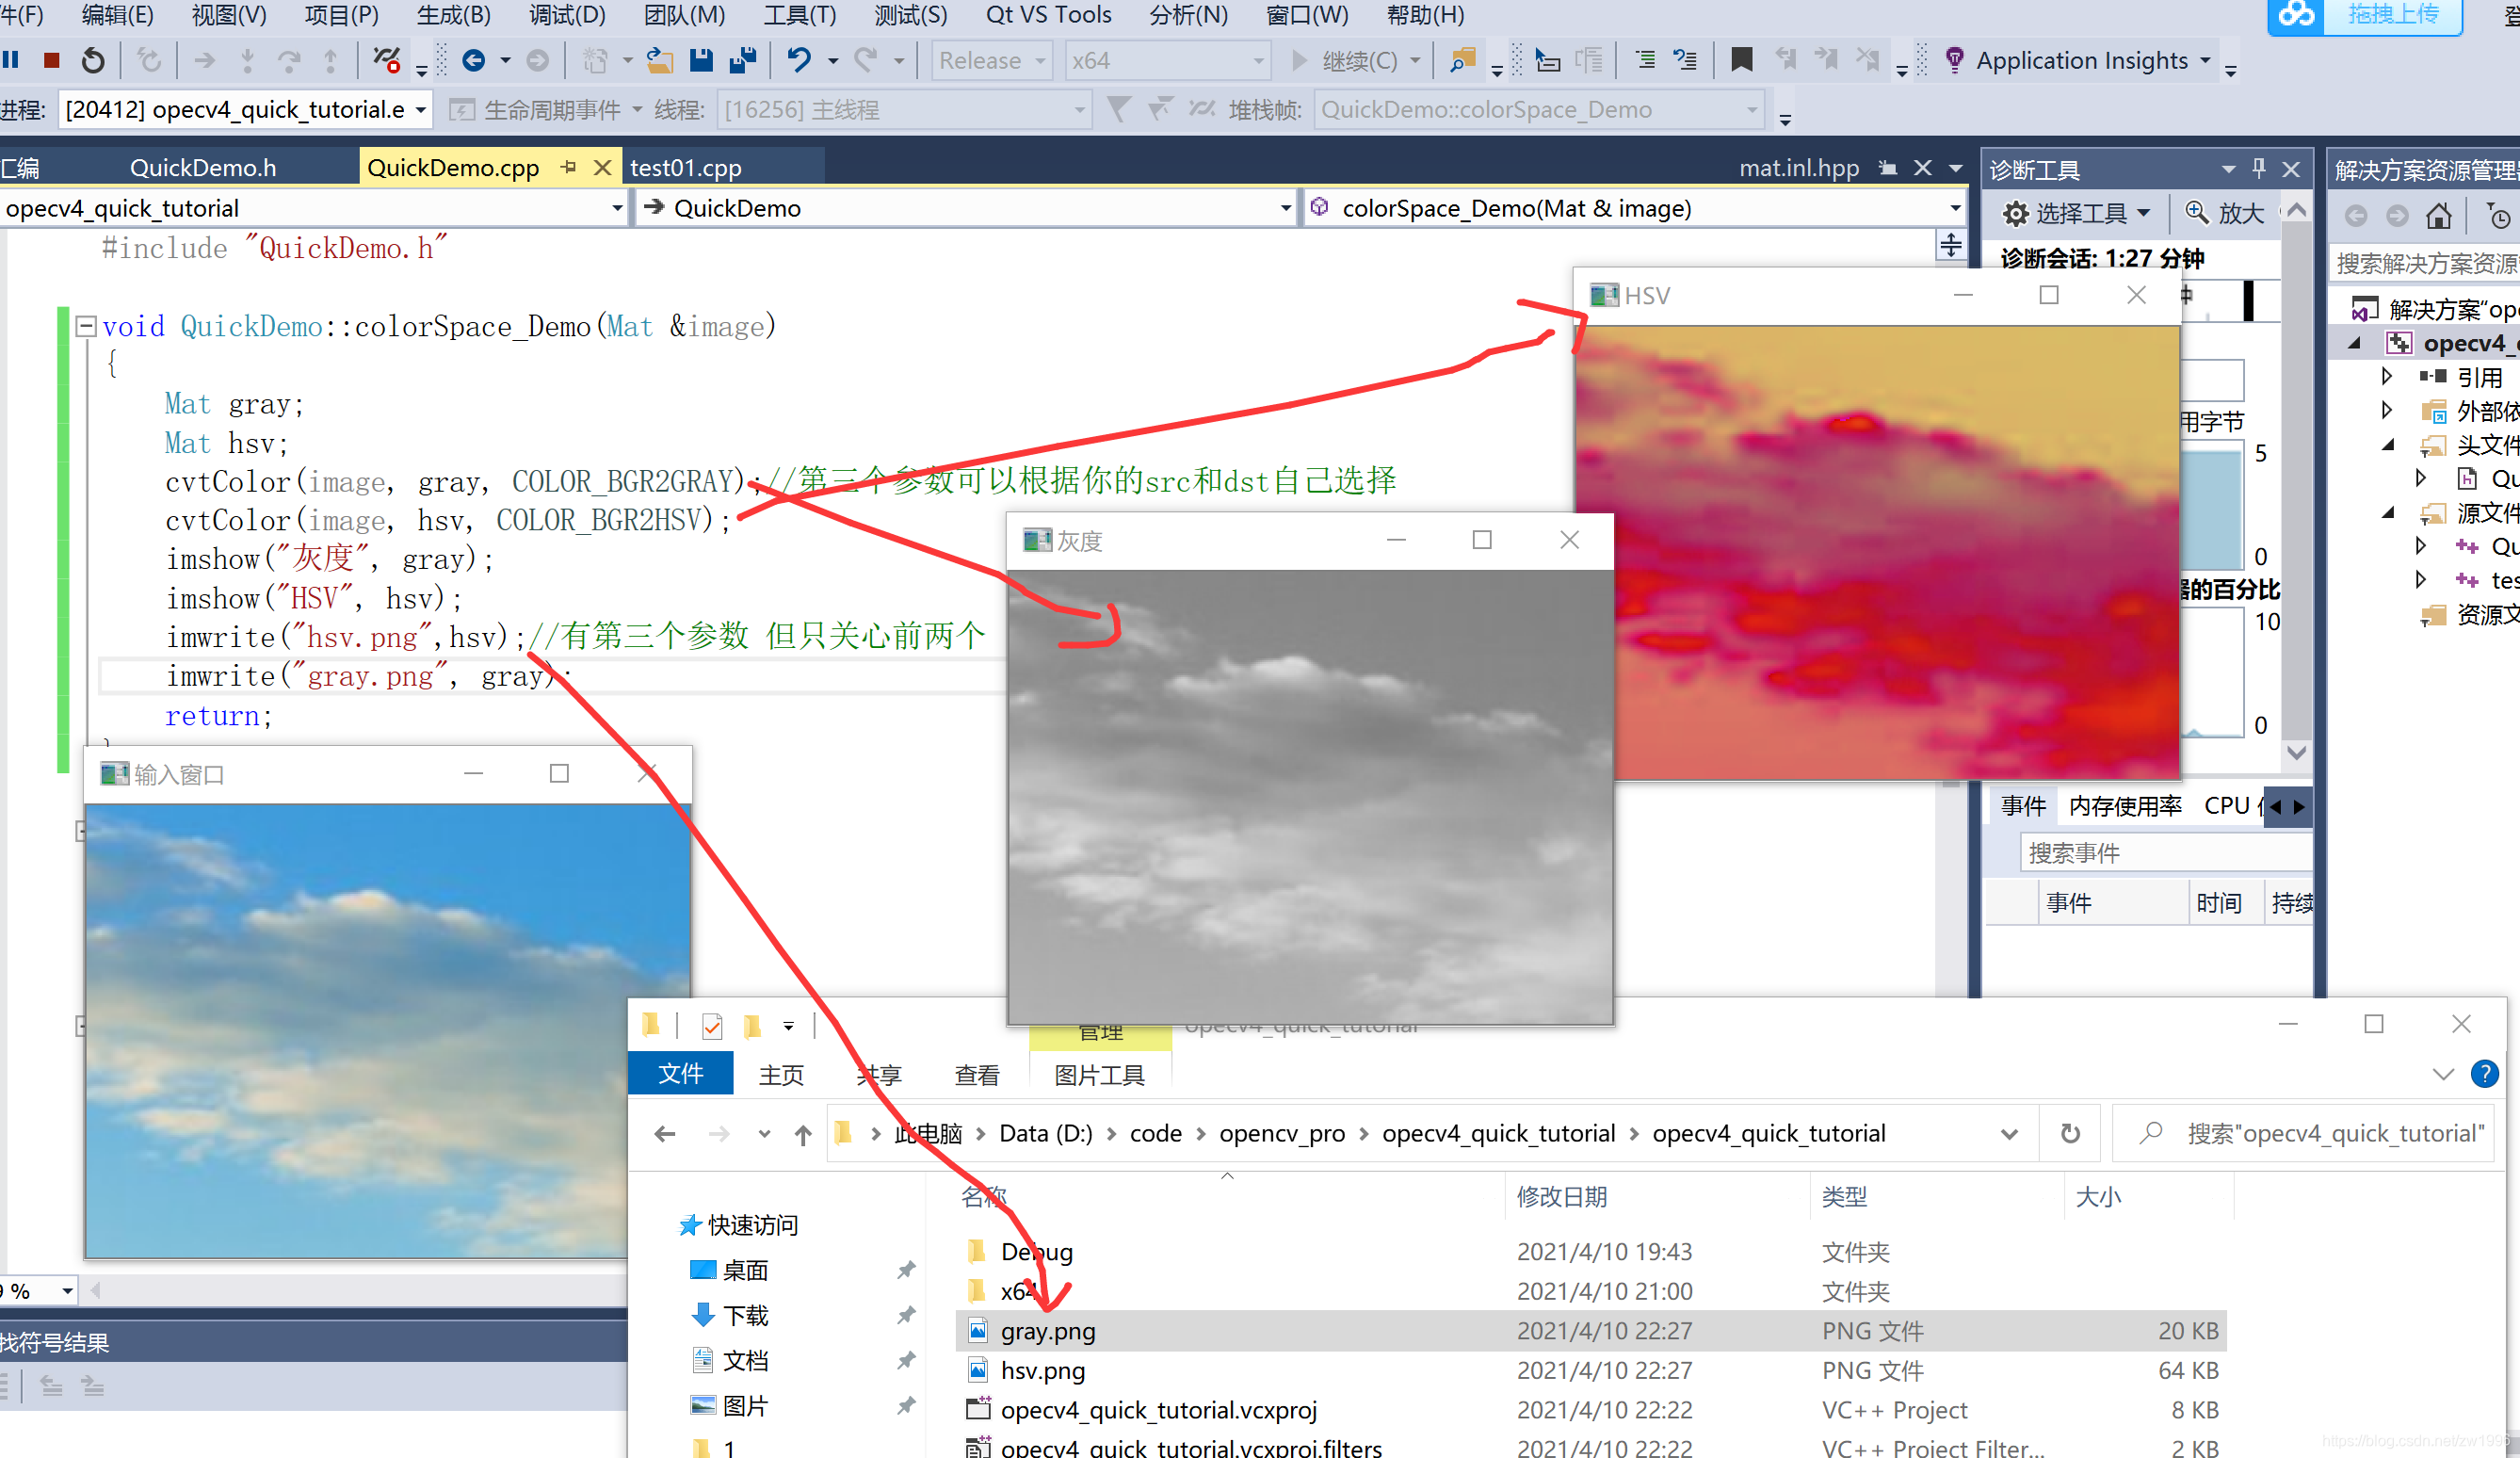2520x1458 pixels.
Task: Click the diagnostic tools vertical scrollbar down arrow
Action: click(x=2296, y=752)
